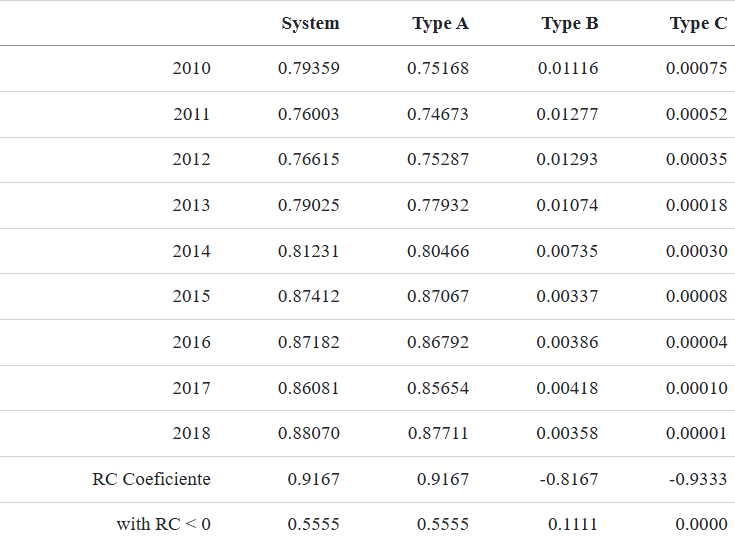Select the 2013 row label

click(x=191, y=205)
